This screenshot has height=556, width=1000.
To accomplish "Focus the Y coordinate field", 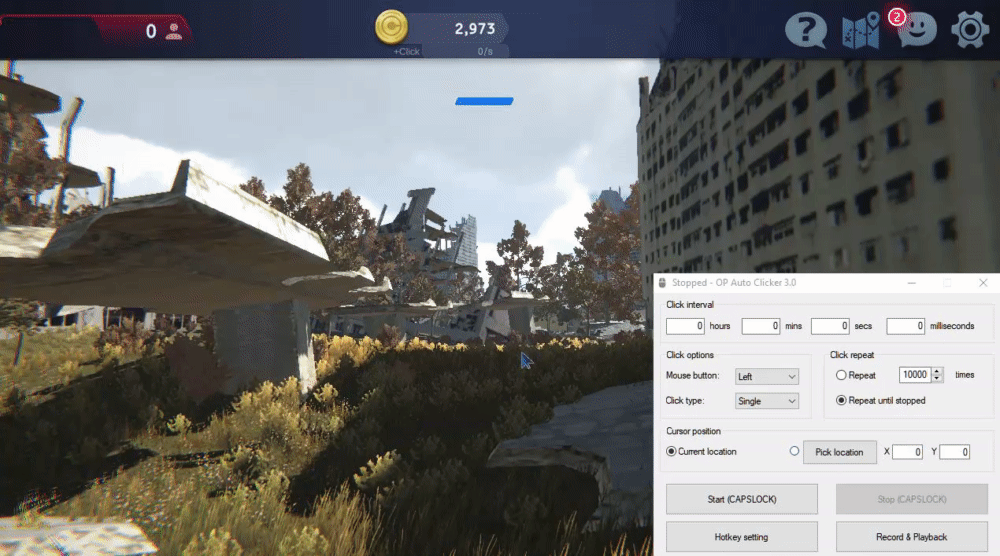I will tap(954, 452).
